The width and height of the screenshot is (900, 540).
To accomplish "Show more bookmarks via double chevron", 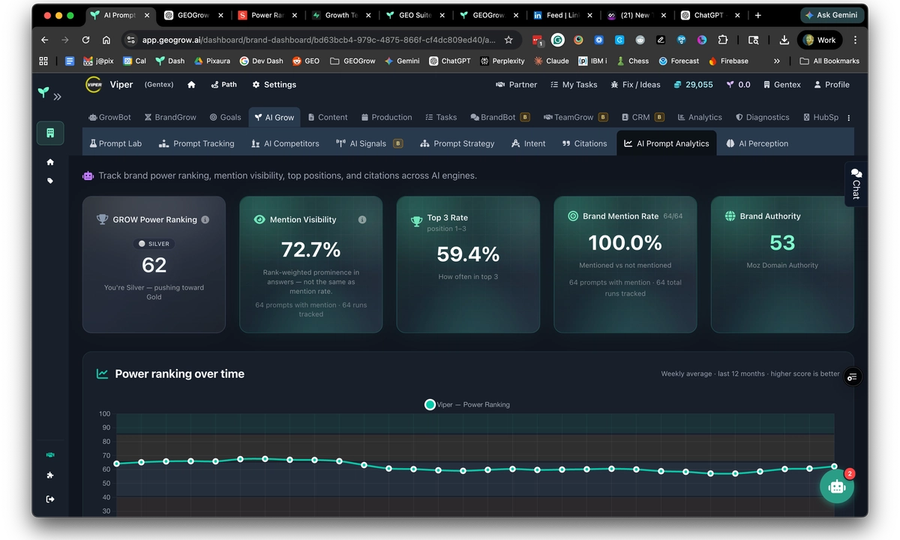I will coord(777,61).
